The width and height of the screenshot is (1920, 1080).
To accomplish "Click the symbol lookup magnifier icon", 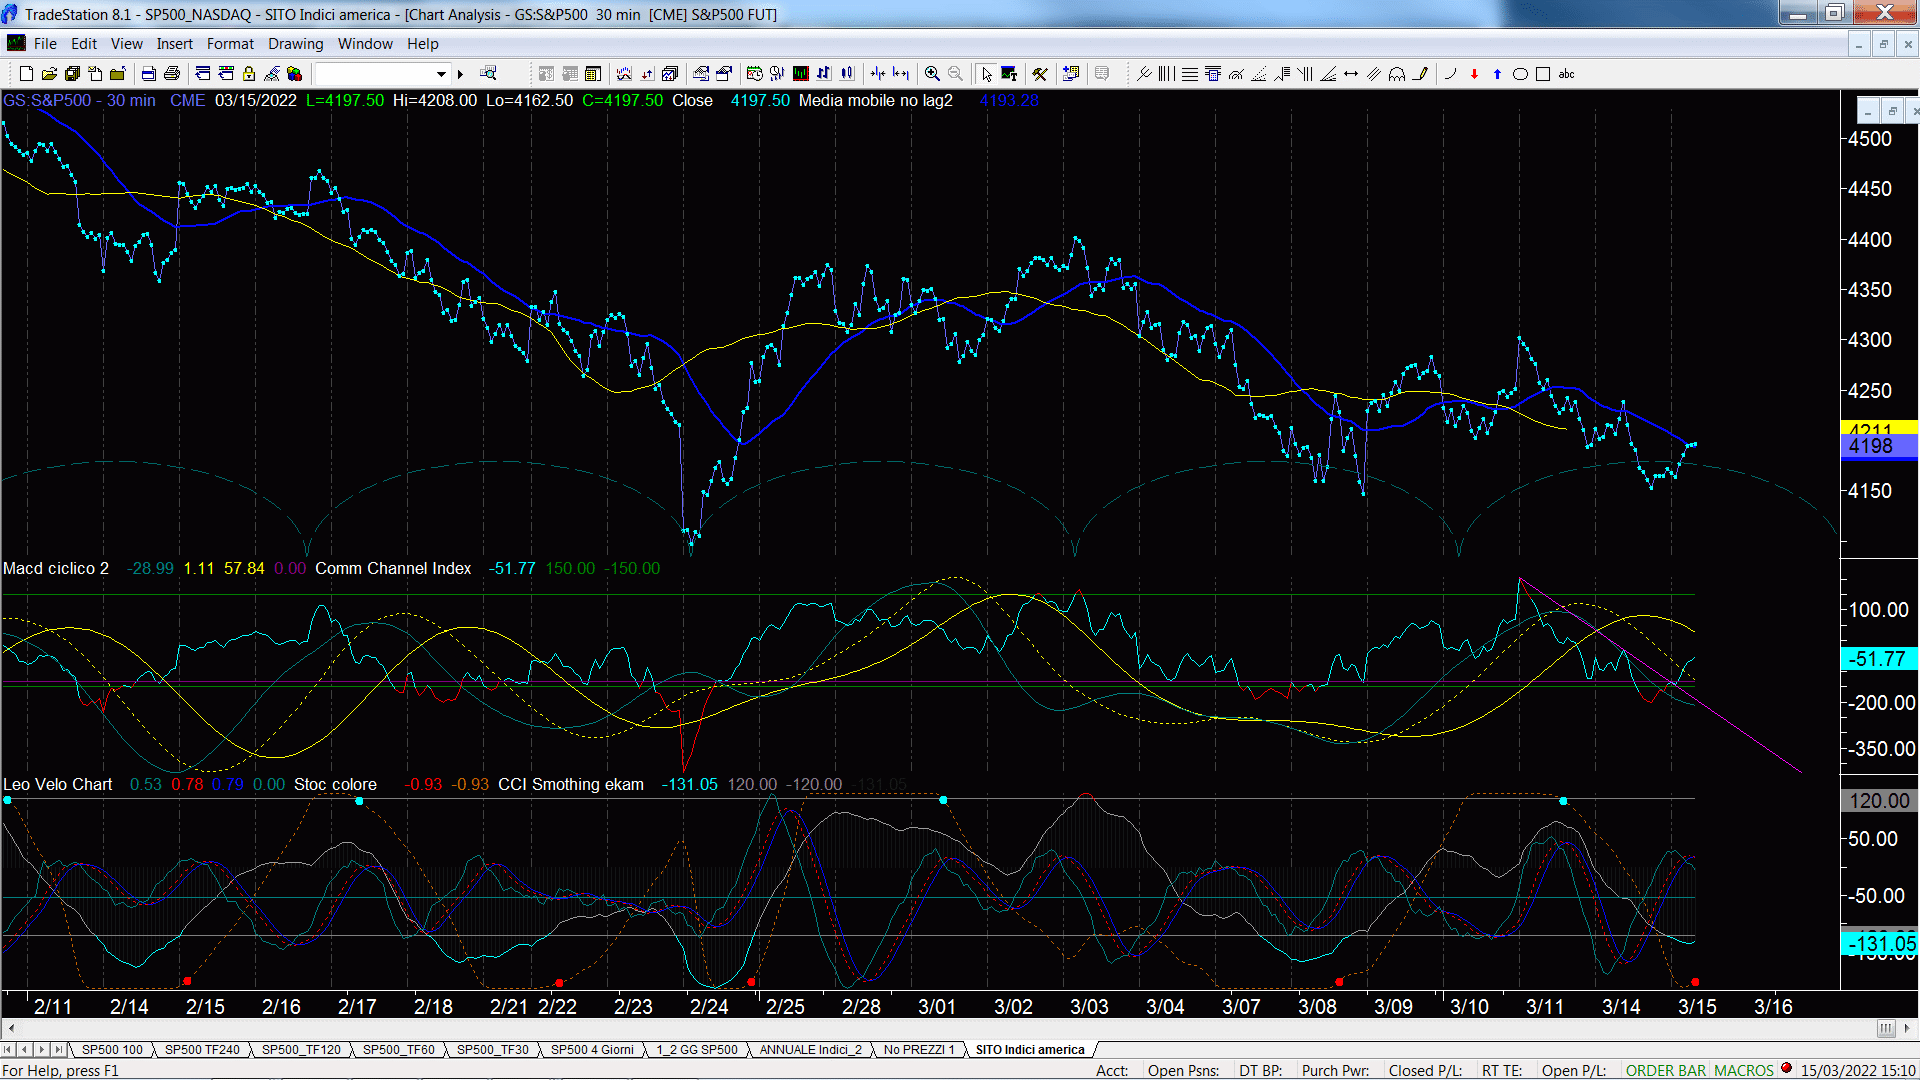I will (x=488, y=73).
